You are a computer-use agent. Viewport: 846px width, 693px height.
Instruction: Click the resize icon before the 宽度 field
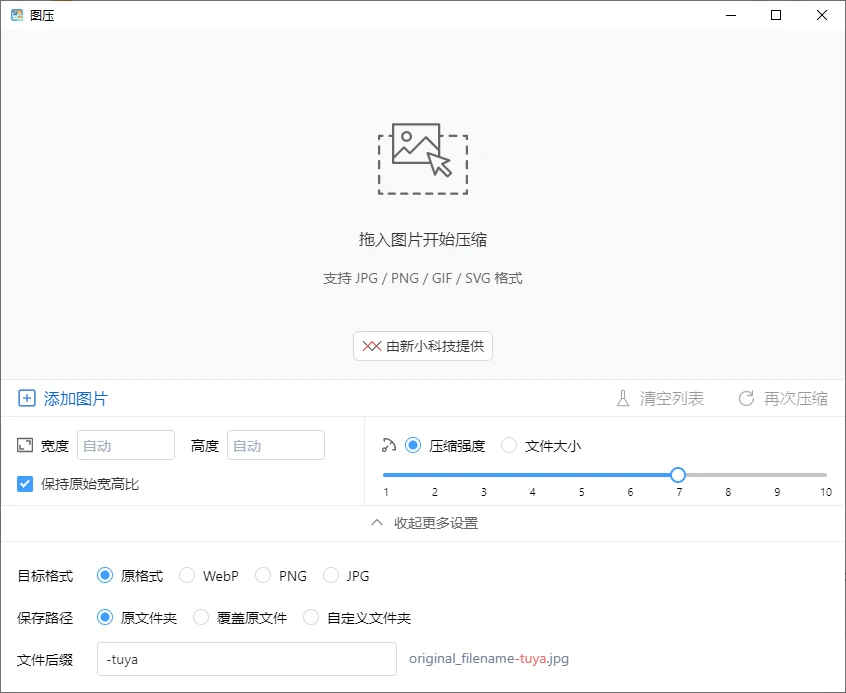[27, 444]
